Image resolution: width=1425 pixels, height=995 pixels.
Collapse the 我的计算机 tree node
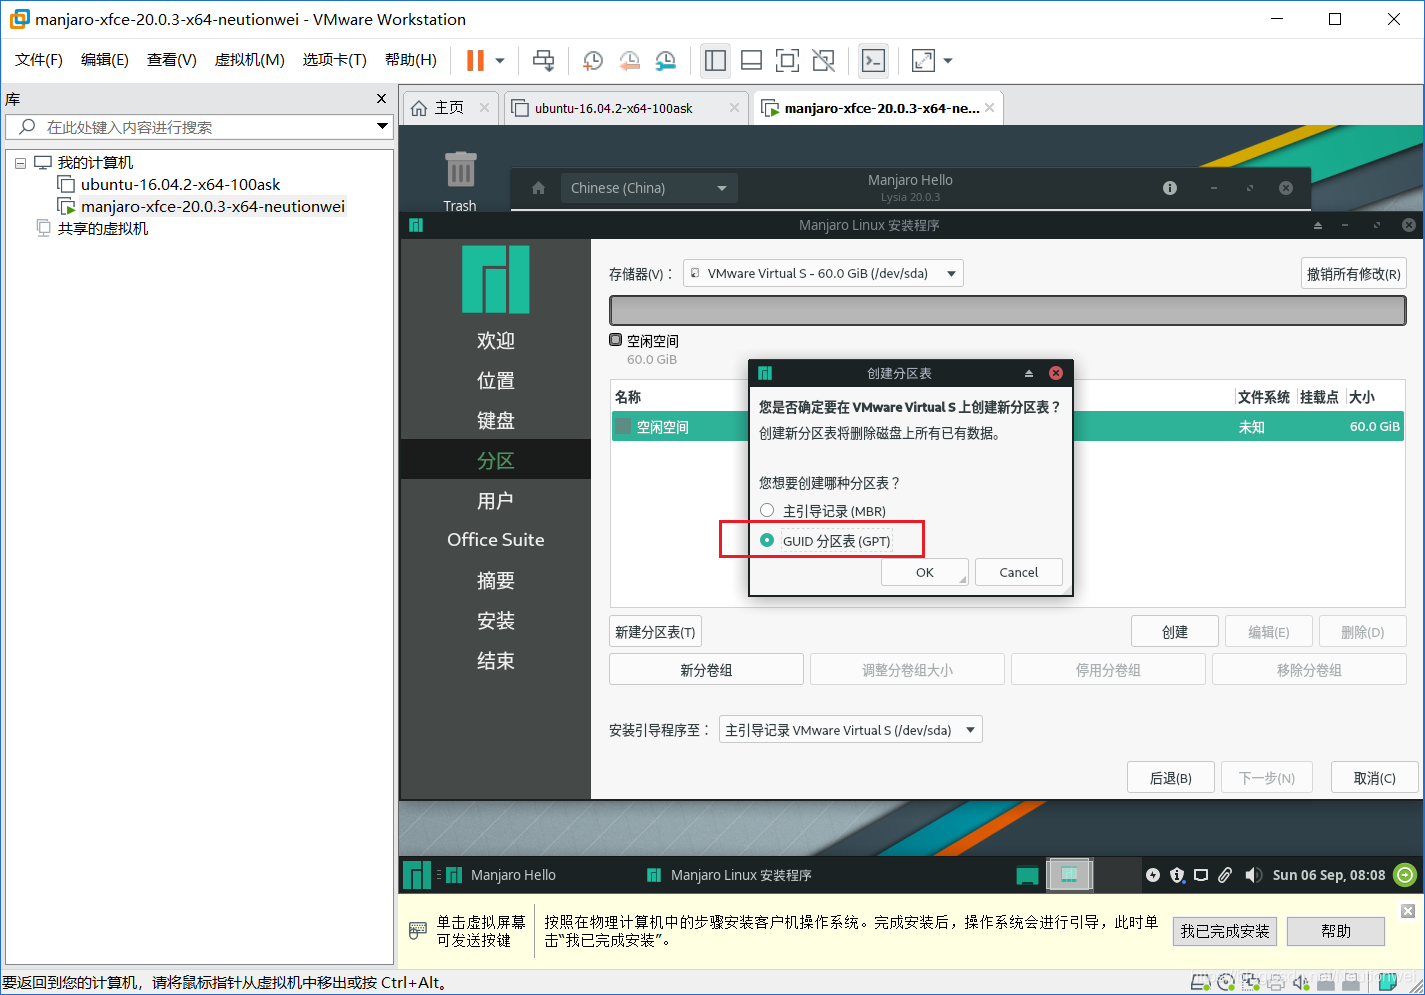[x=20, y=163]
